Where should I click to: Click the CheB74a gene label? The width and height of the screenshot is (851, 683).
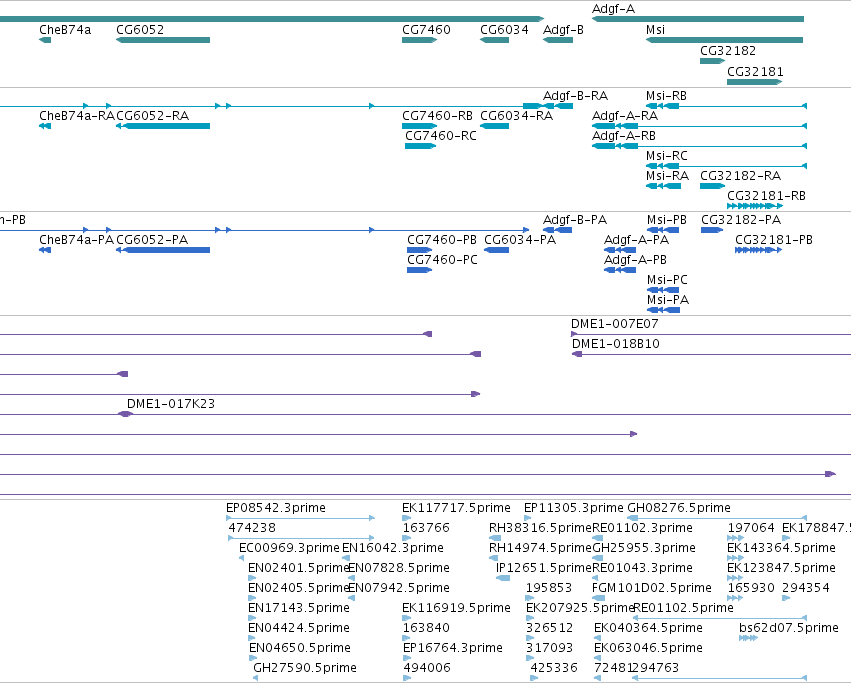[x=65, y=30]
